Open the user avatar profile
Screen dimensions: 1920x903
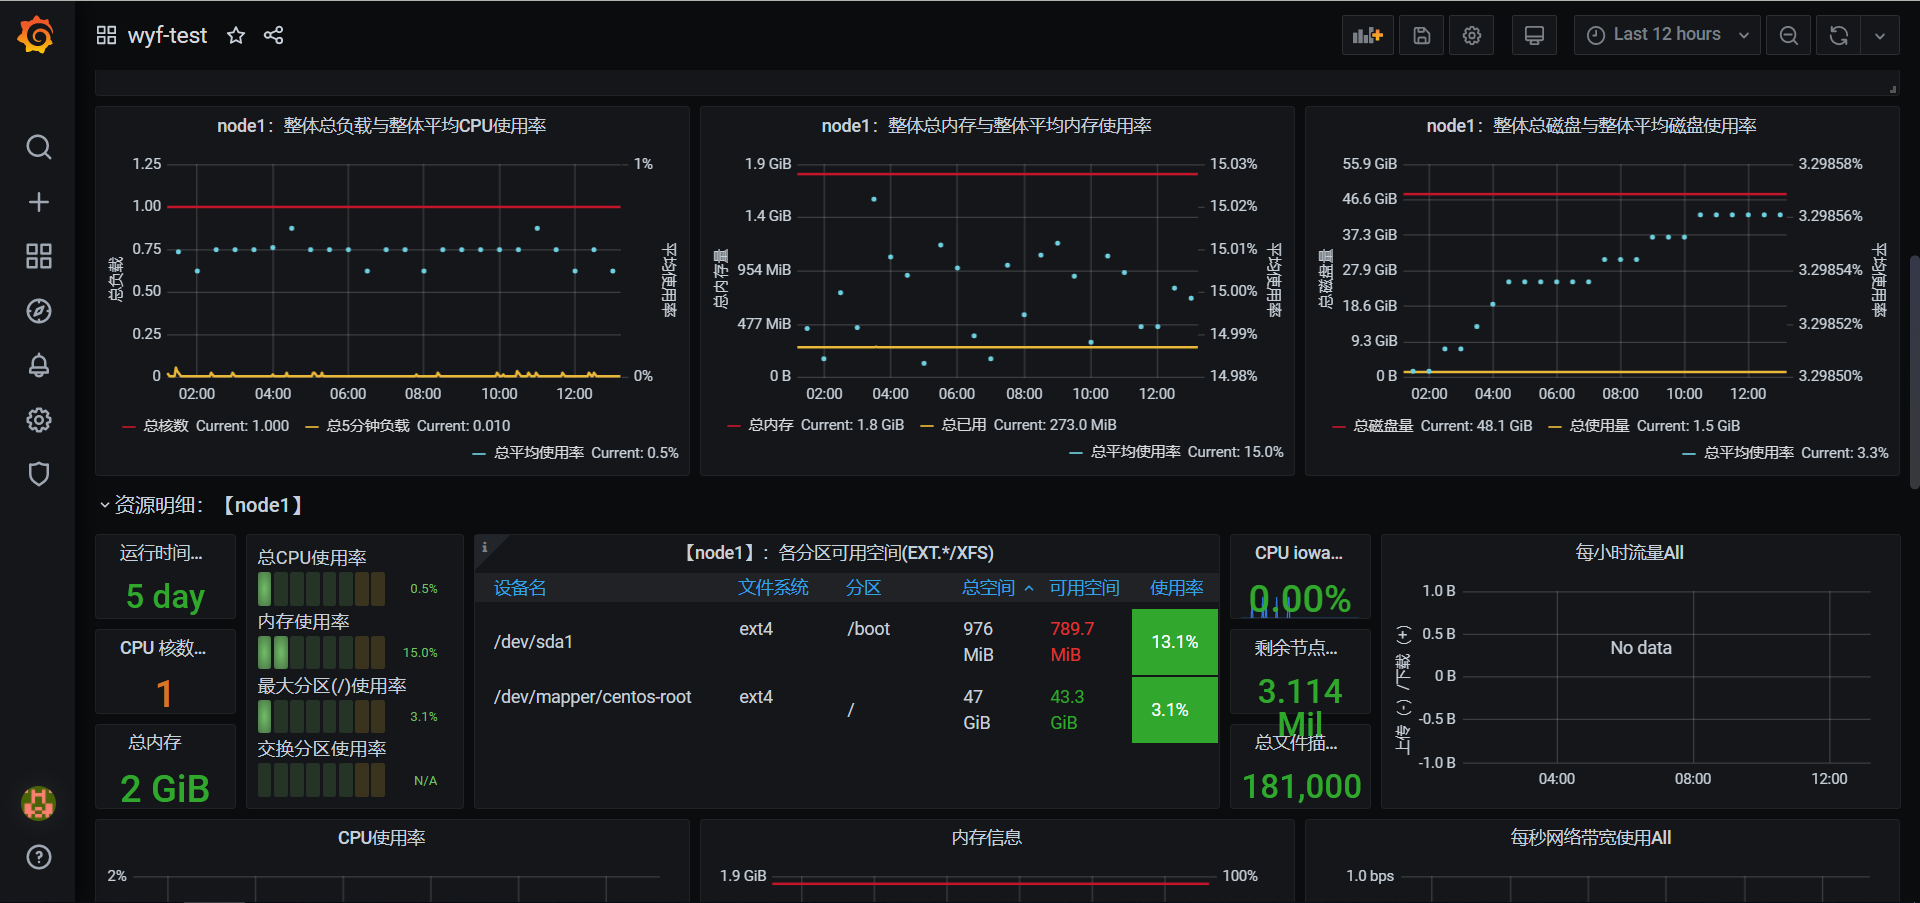(38, 803)
